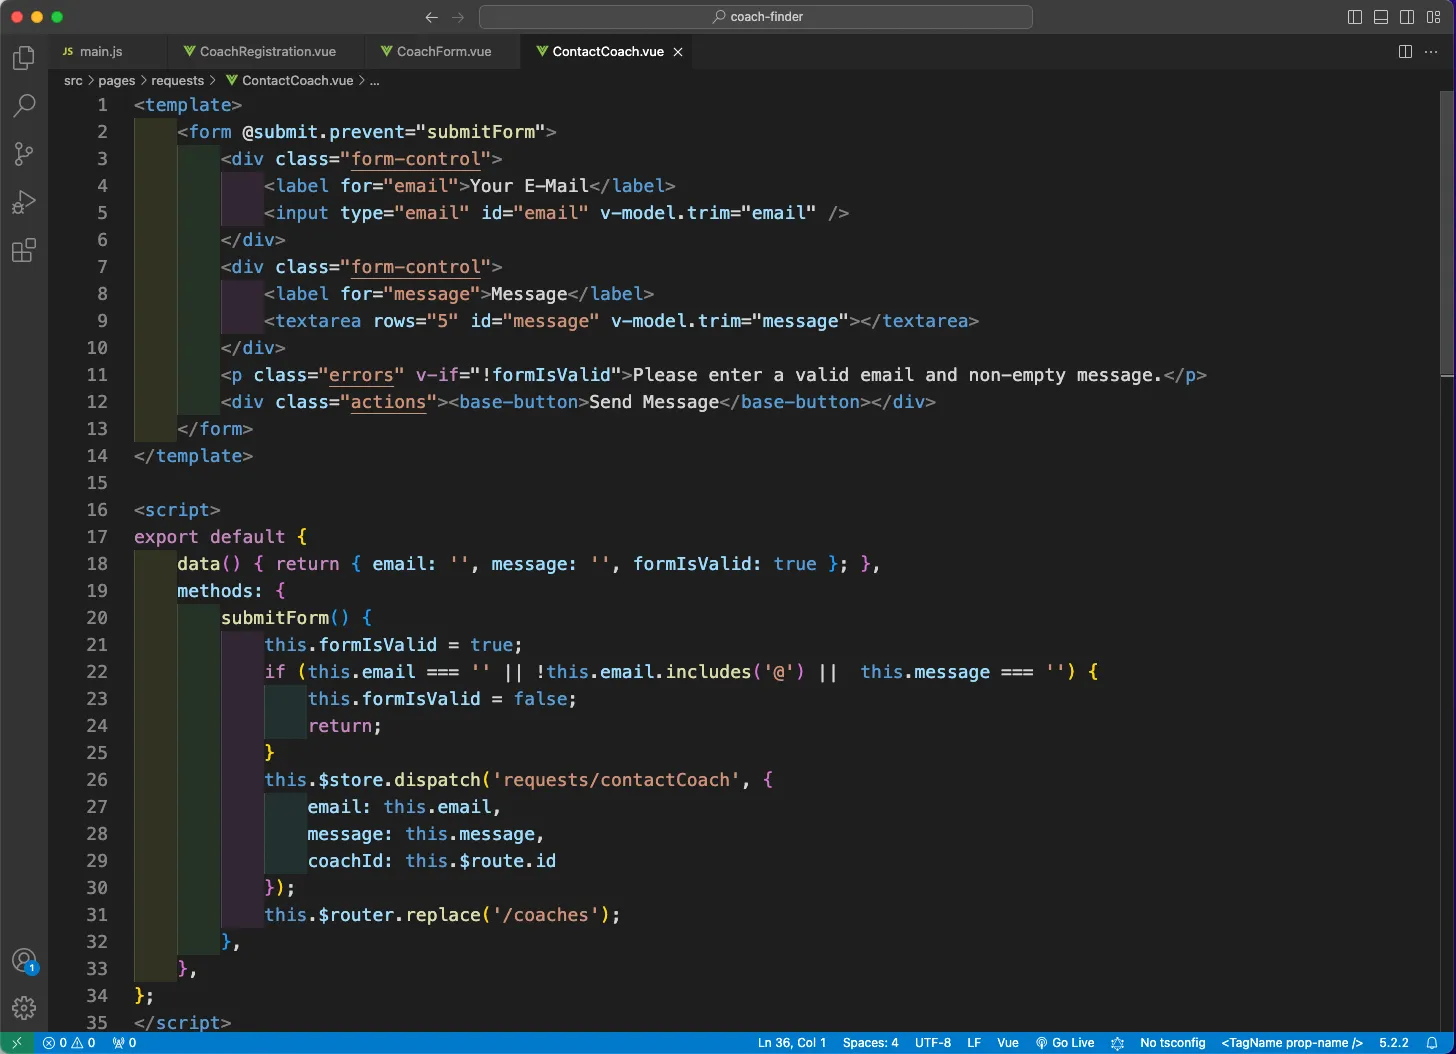Click the requests breadcrumb
The height and width of the screenshot is (1054, 1456).
click(x=177, y=81)
